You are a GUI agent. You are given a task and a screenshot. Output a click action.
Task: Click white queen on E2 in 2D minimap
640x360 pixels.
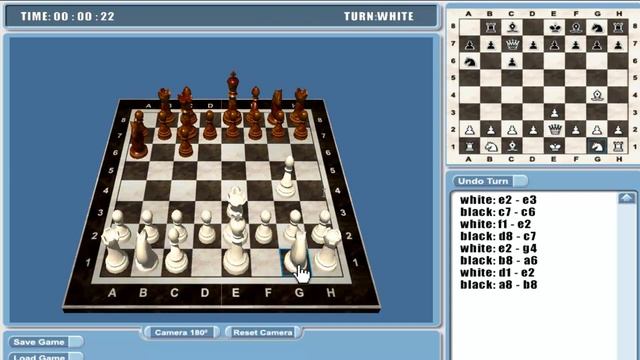pos(554,129)
